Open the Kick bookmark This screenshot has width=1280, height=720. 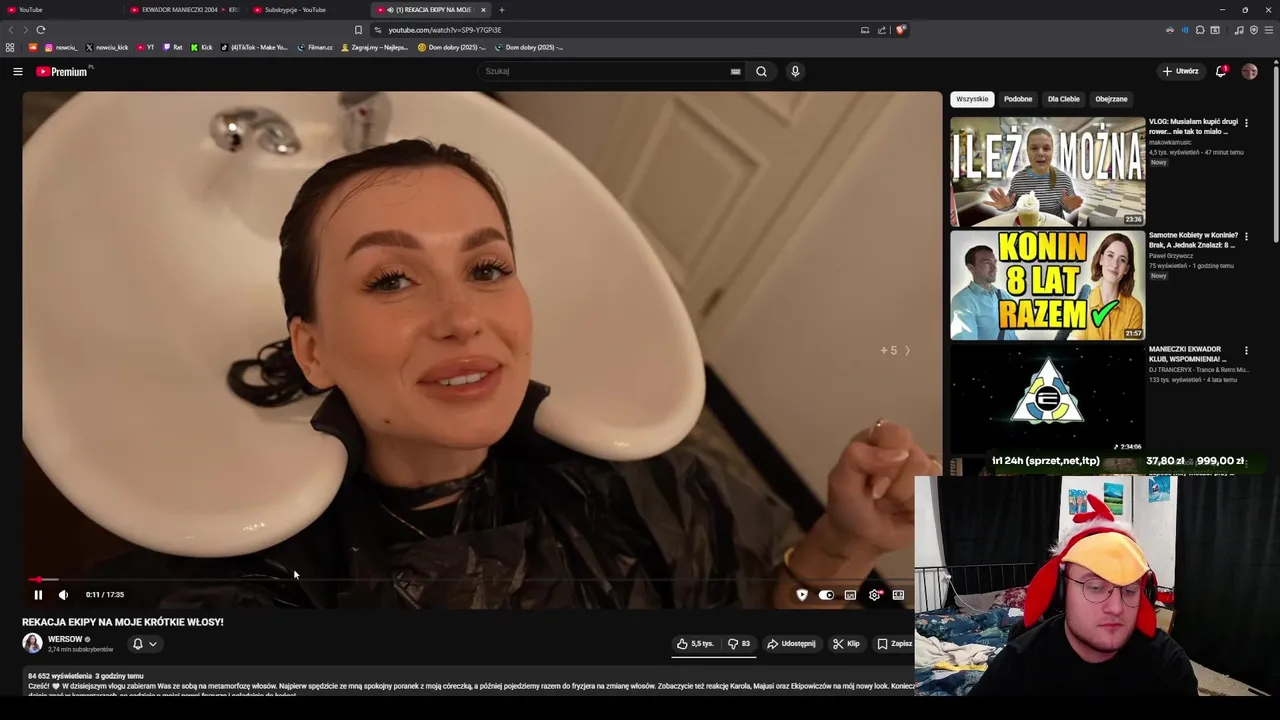tap(201, 47)
